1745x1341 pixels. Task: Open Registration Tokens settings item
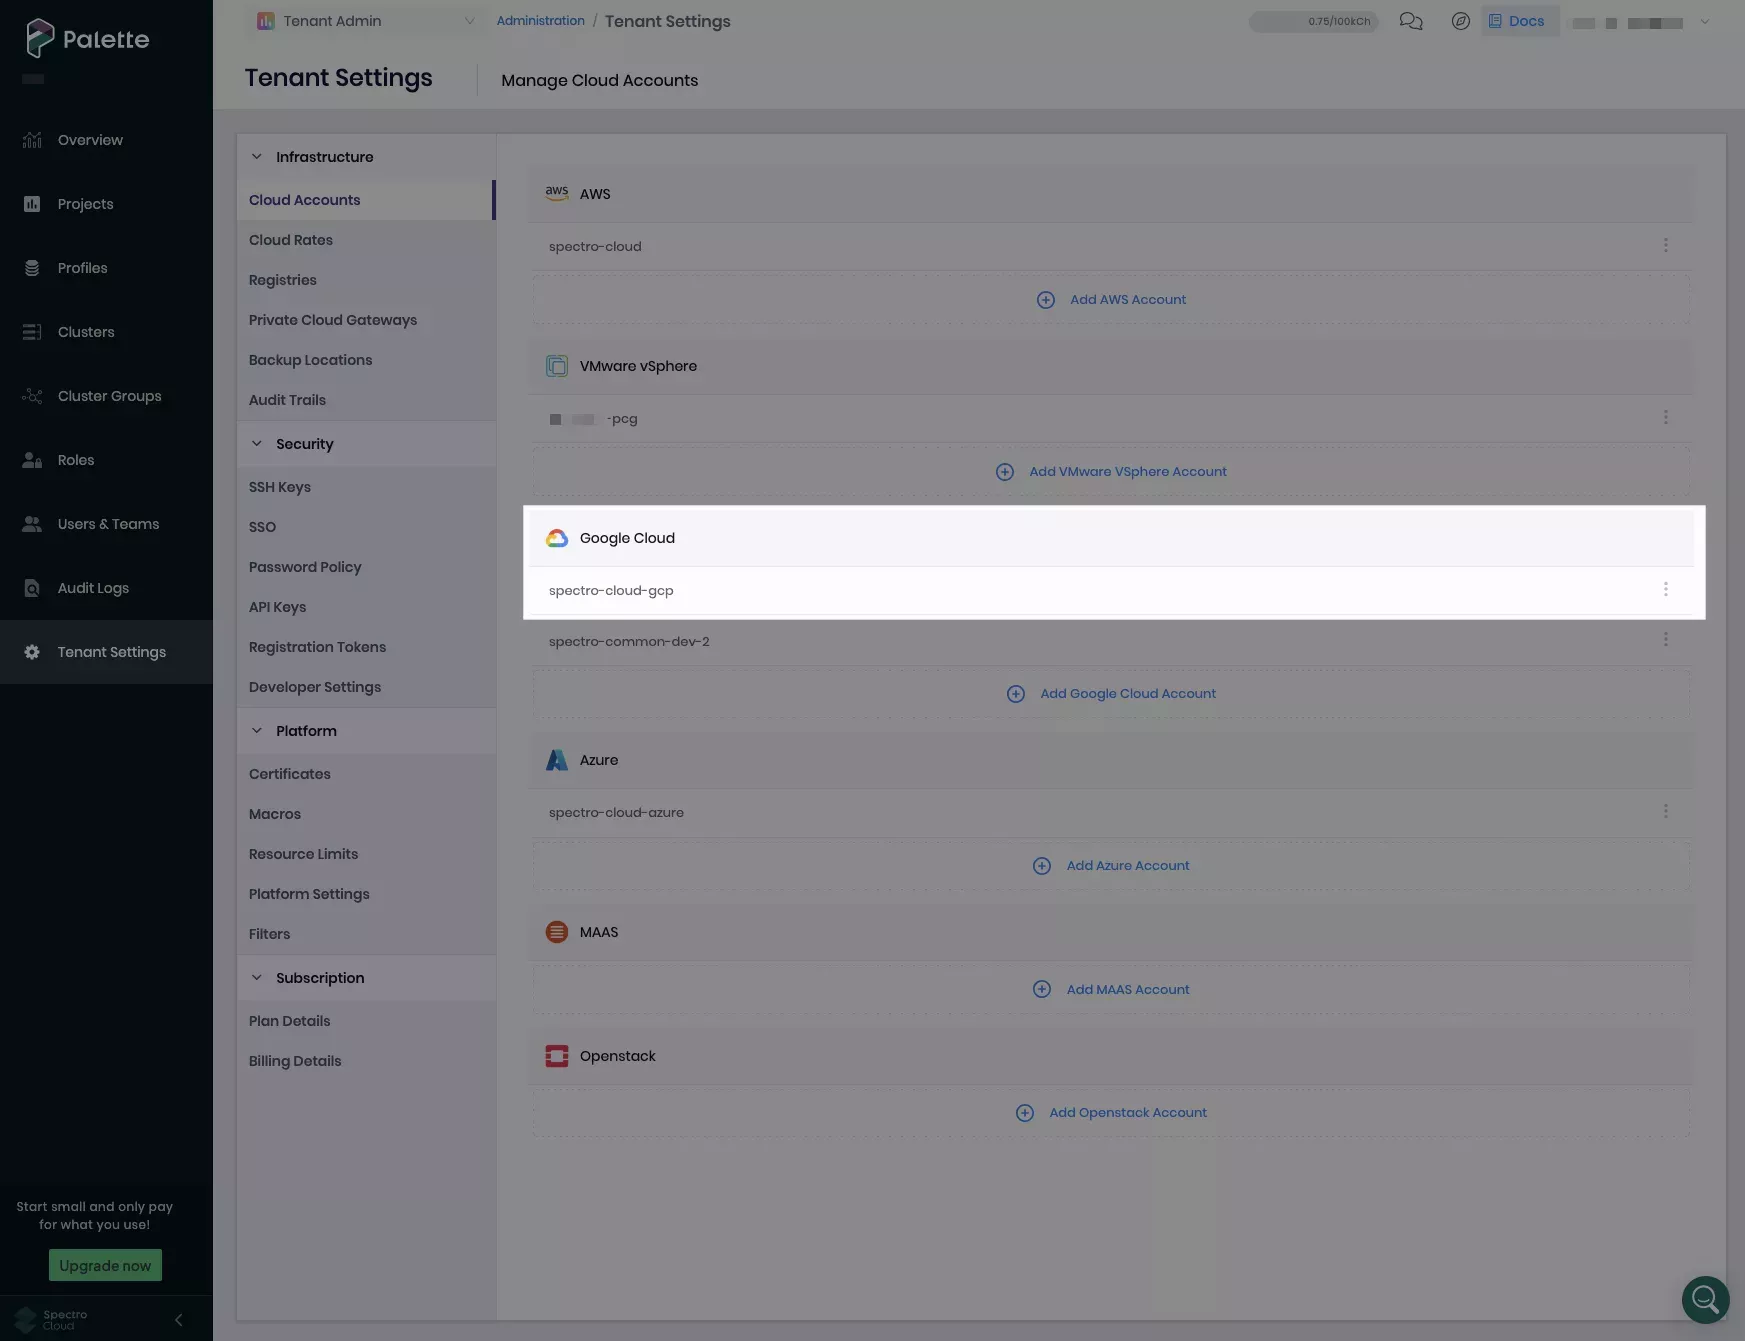(317, 647)
